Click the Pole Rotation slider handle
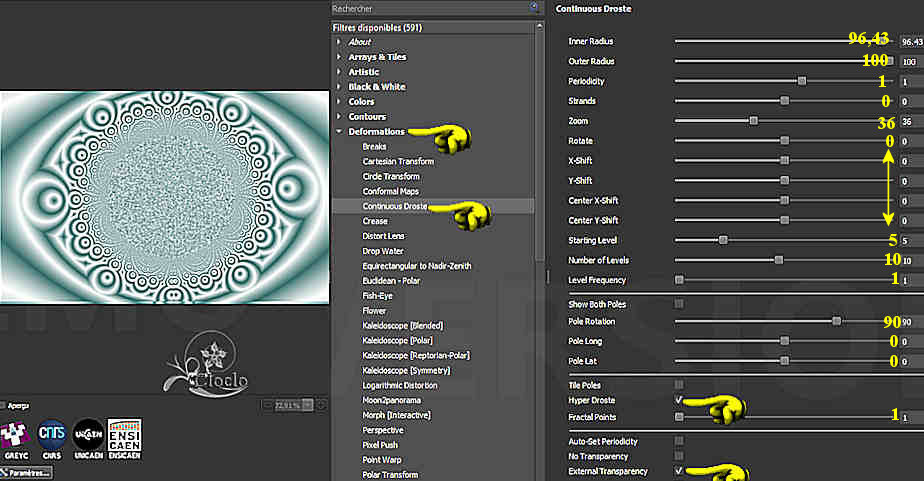 [x=836, y=321]
